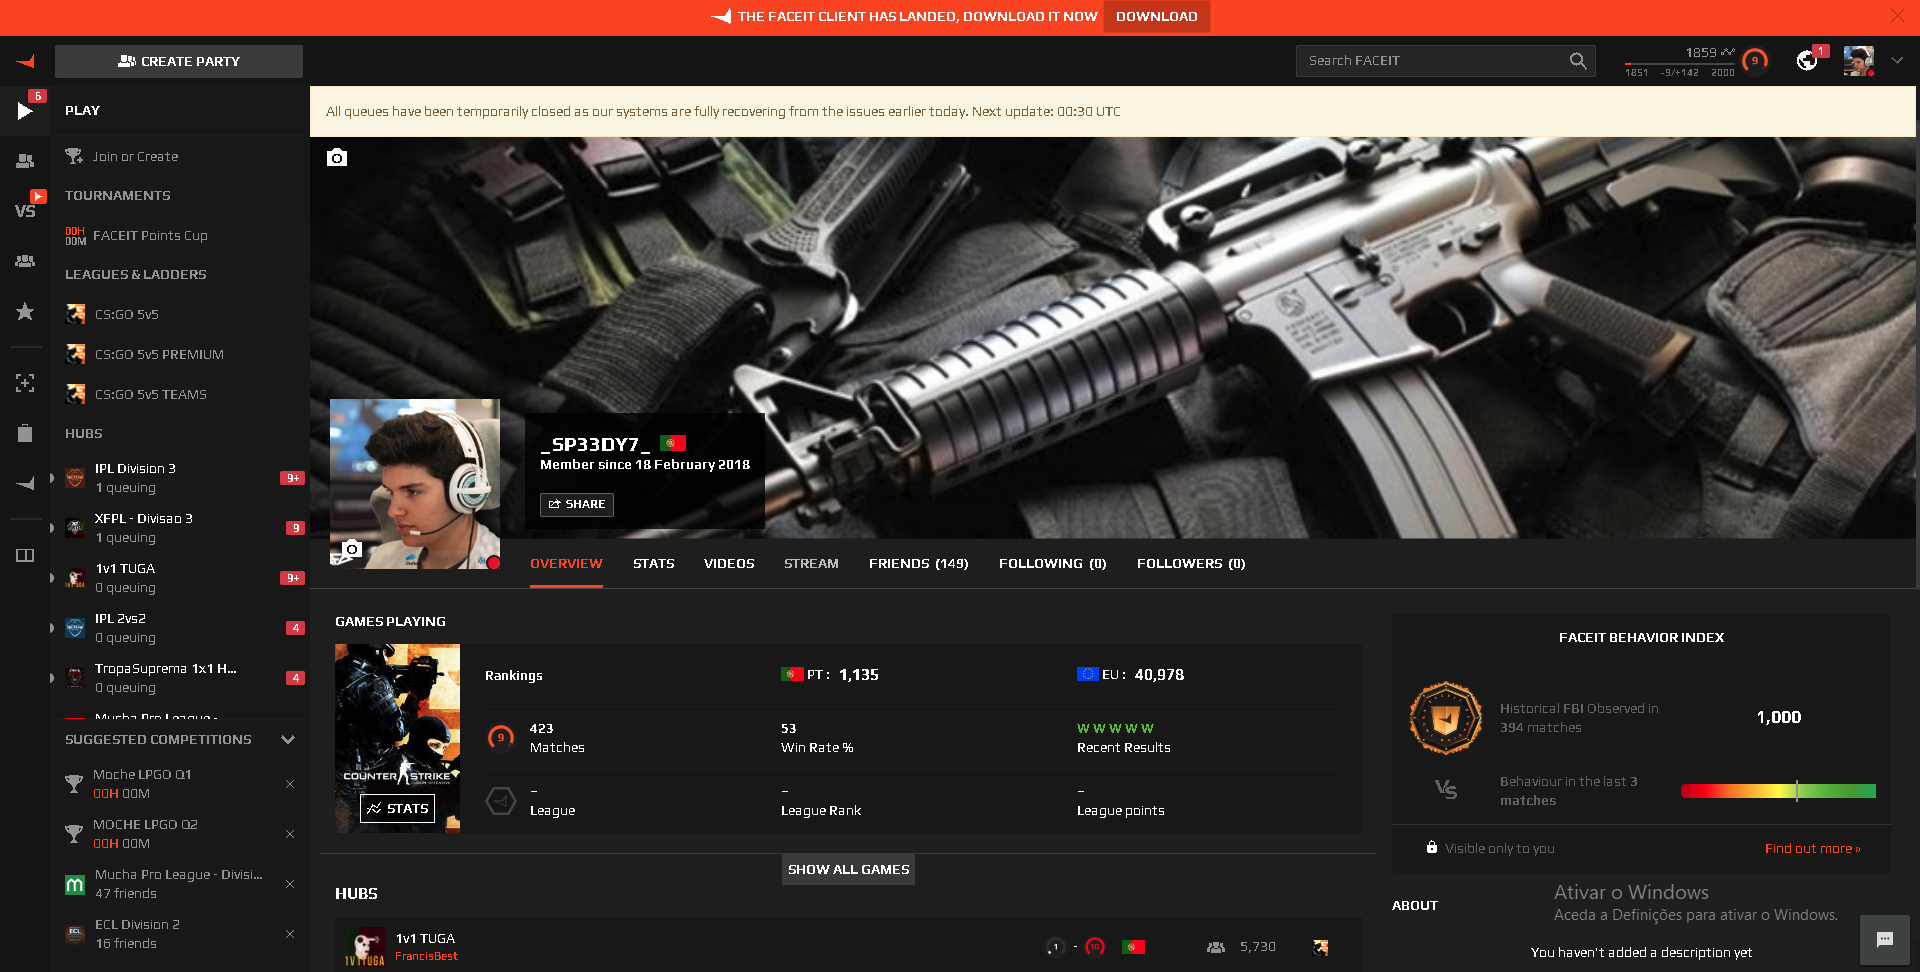This screenshot has width=1920, height=972.
Task: Open the friends icon in left rail
Action: tap(25, 160)
